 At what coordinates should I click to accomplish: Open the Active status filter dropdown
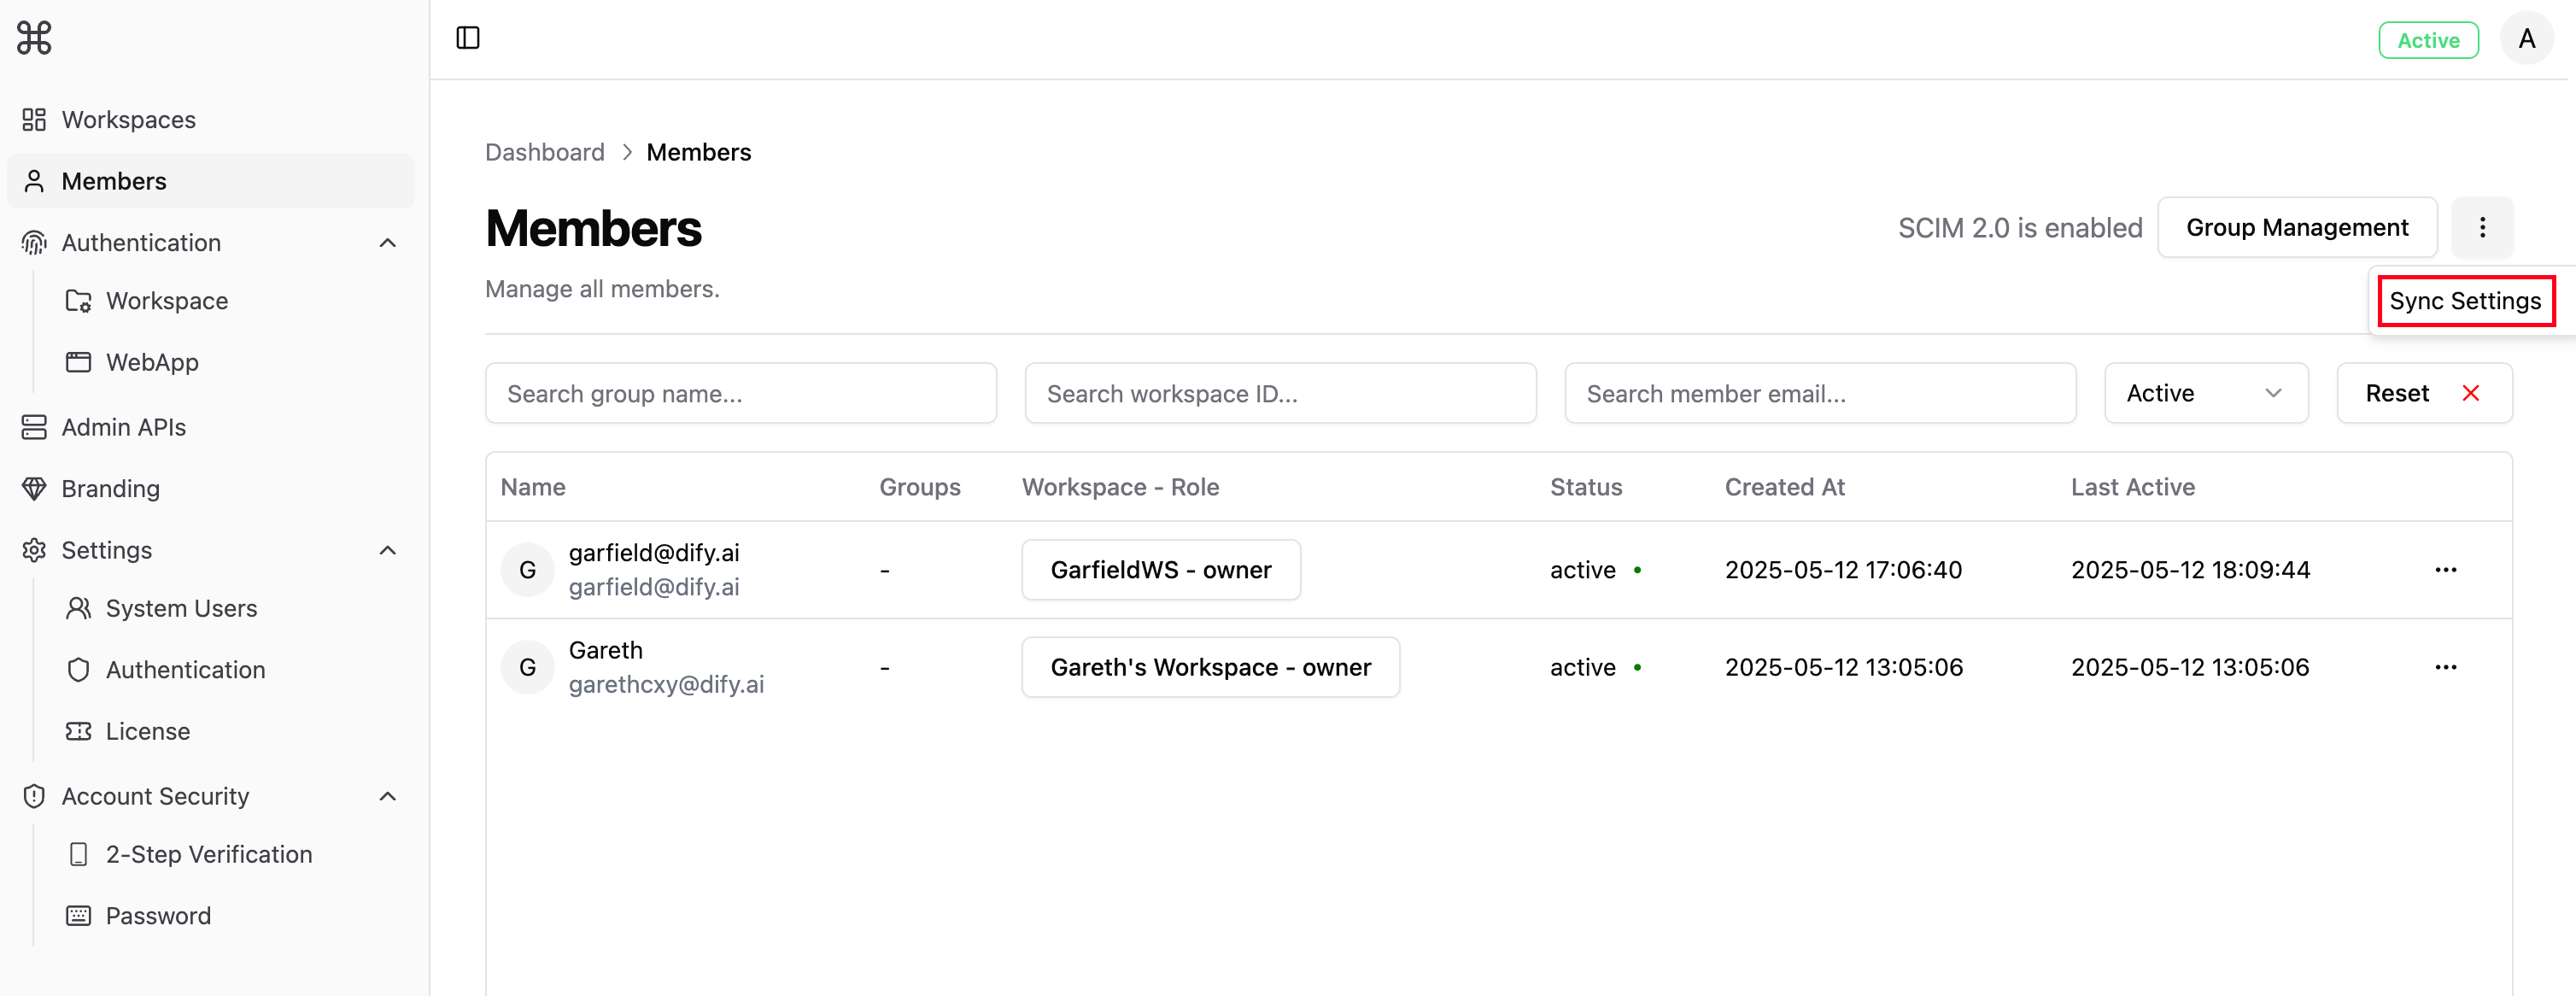(2206, 393)
